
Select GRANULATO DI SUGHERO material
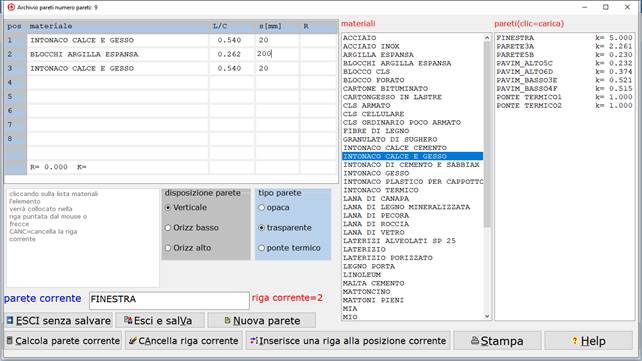point(412,139)
